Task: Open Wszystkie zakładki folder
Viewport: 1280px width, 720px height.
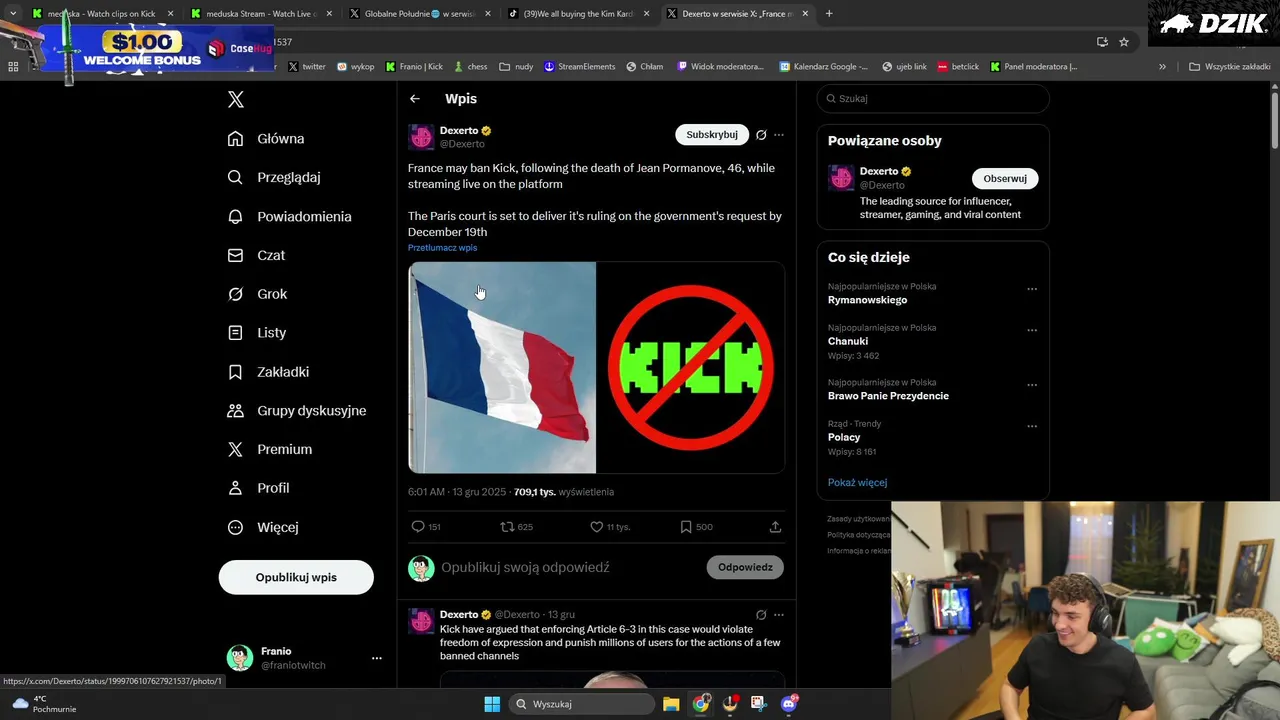Action: [x=1230, y=67]
